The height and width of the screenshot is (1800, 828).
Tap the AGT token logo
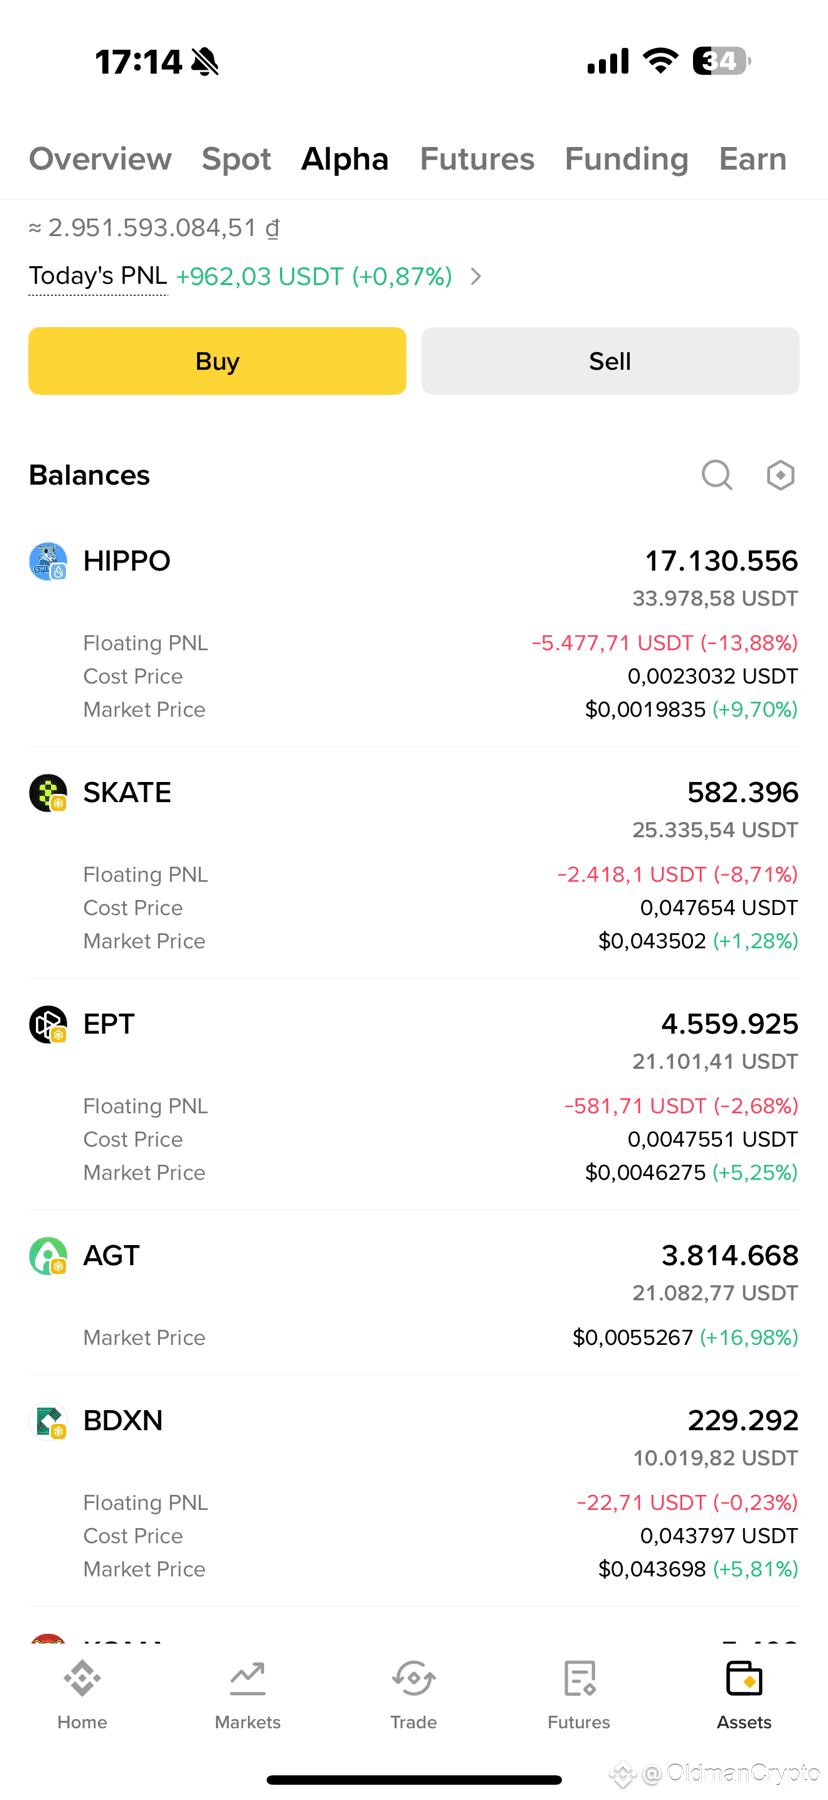click(48, 1256)
